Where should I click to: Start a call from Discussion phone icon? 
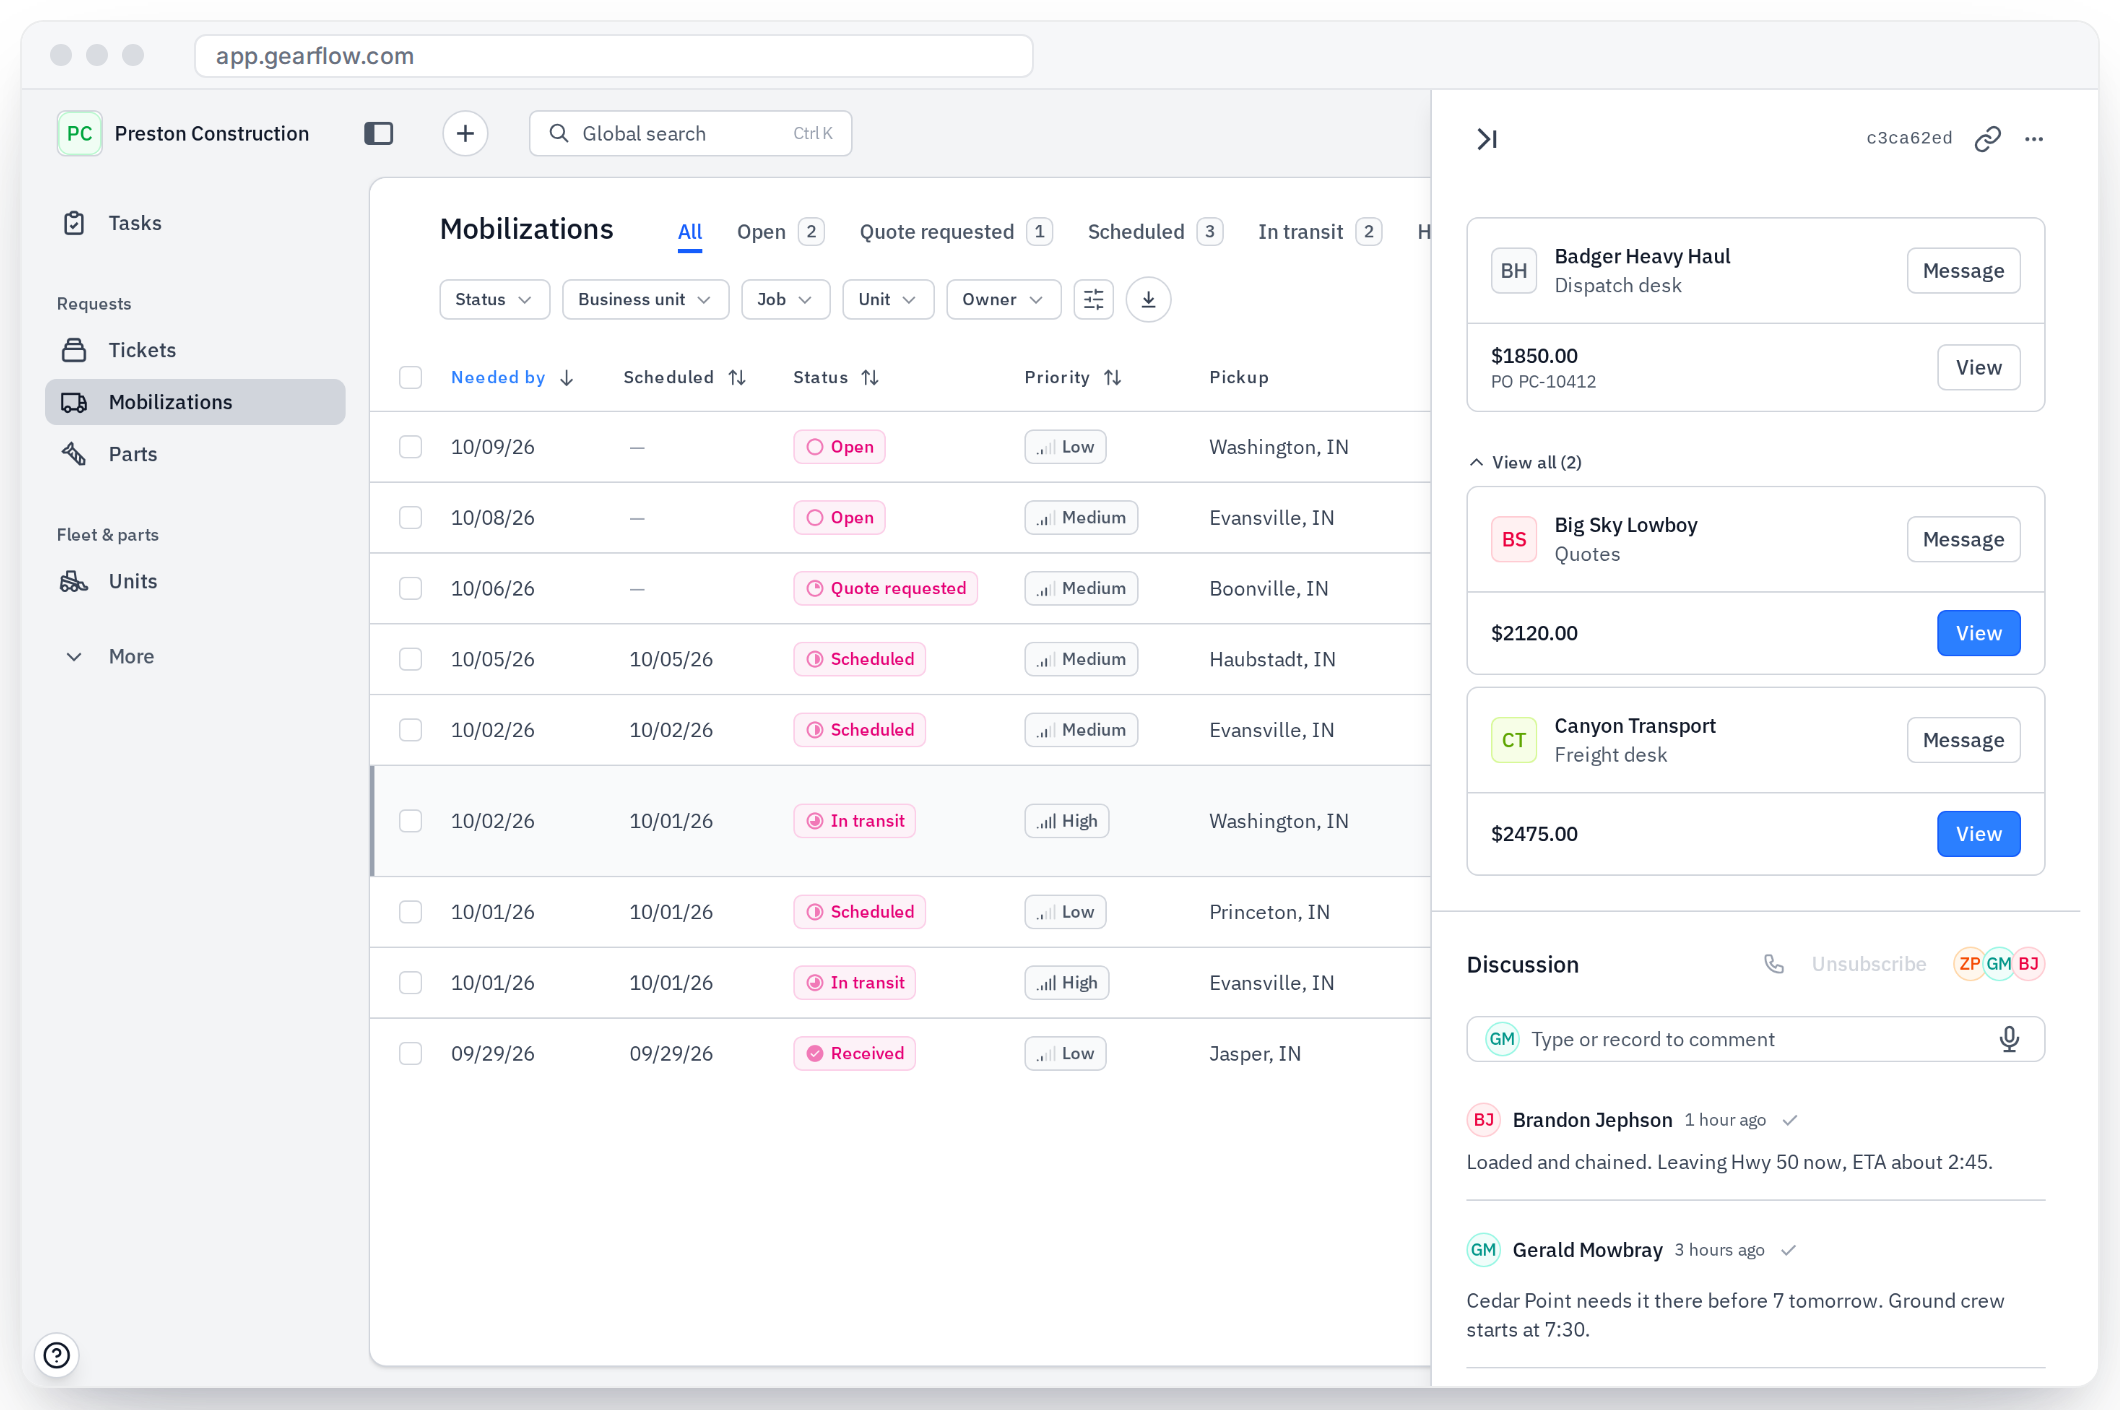tap(1774, 964)
